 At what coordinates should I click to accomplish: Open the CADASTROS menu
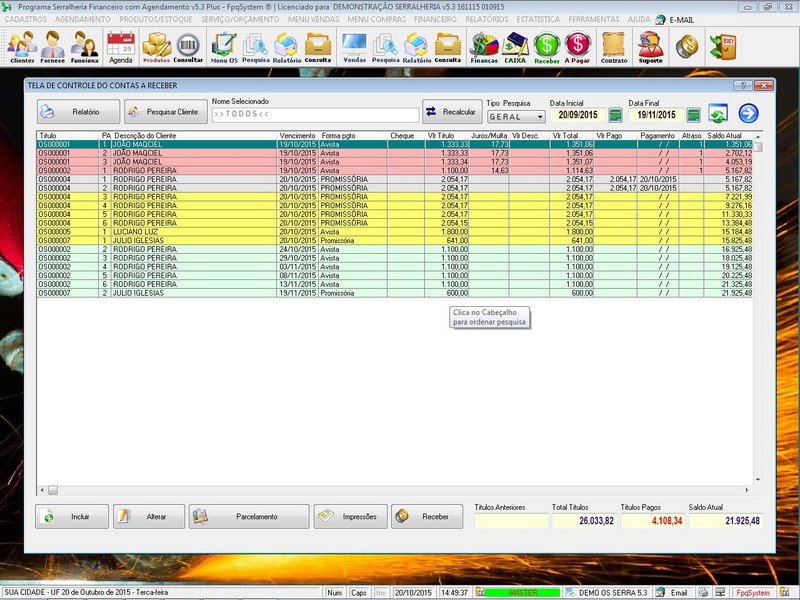(x=26, y=19)
